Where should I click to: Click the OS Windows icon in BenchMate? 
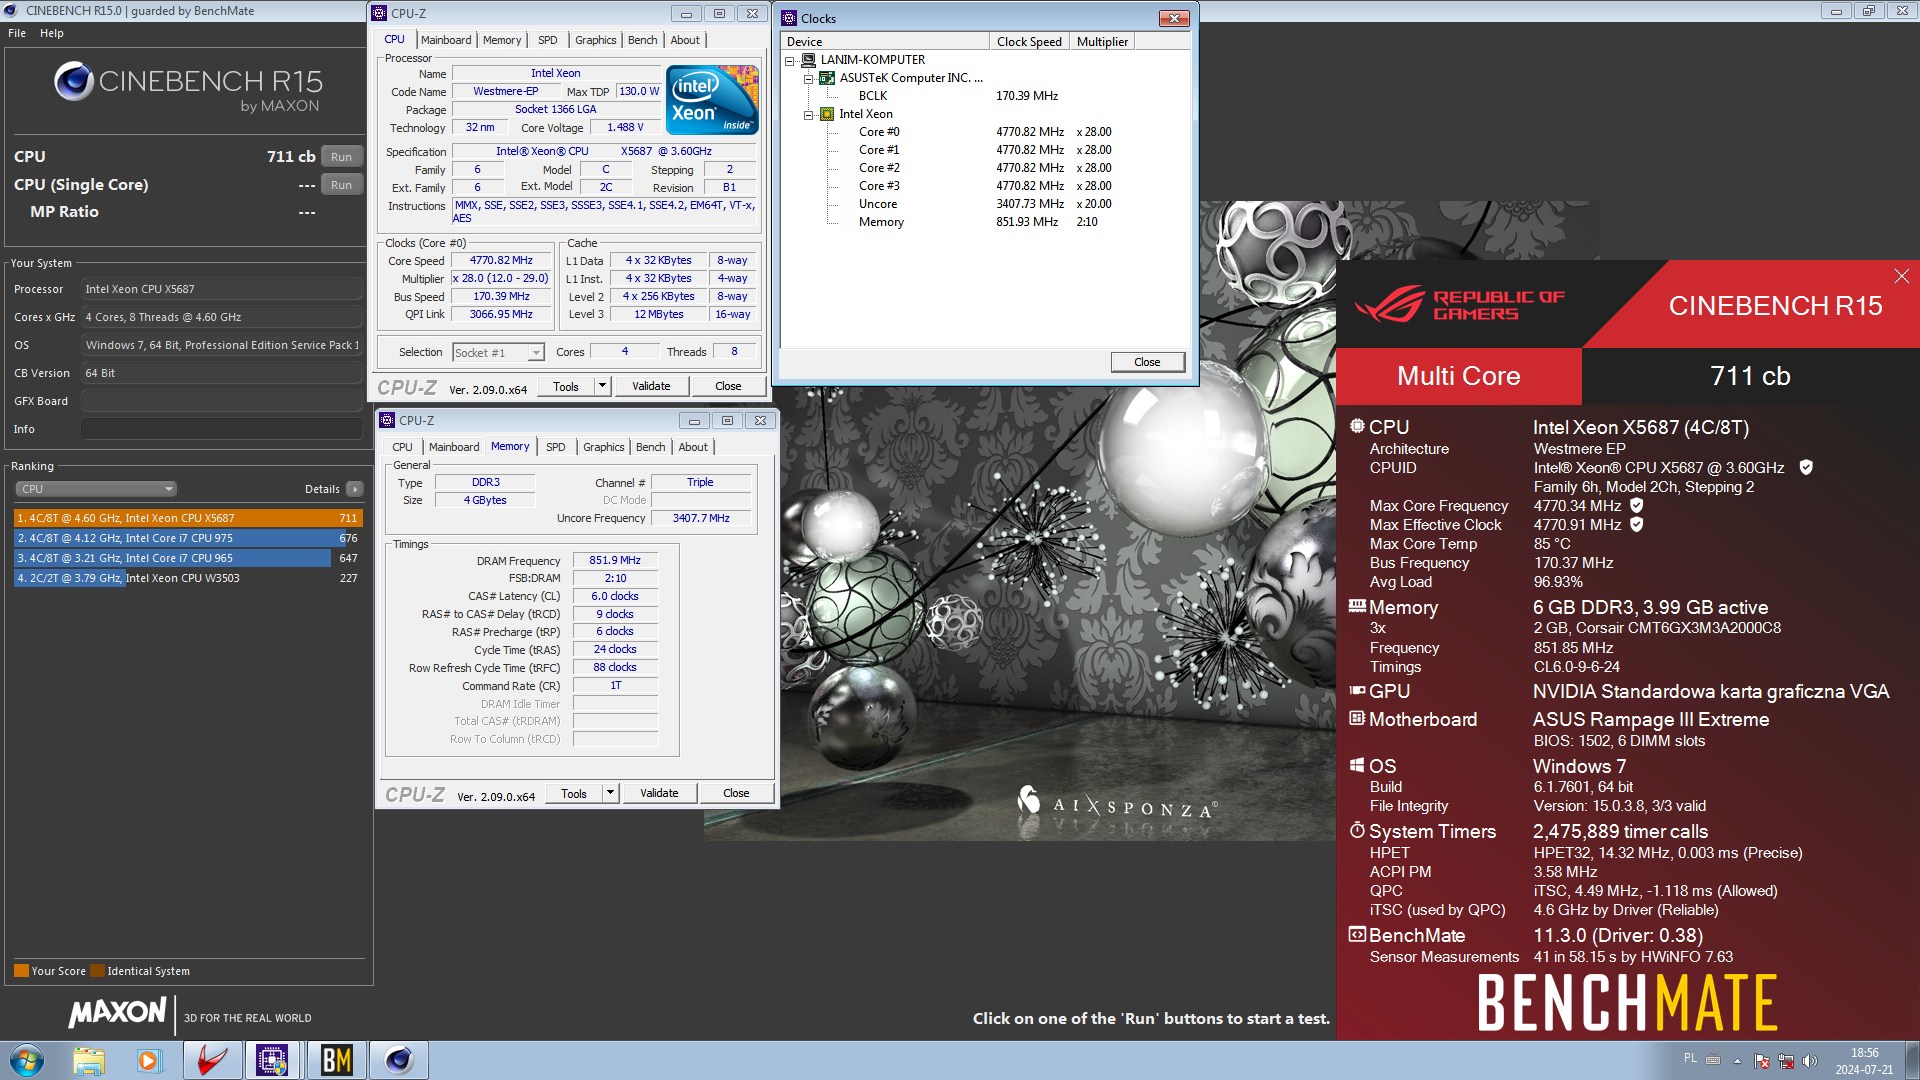pyautogui.click(x=1357, y=765)
